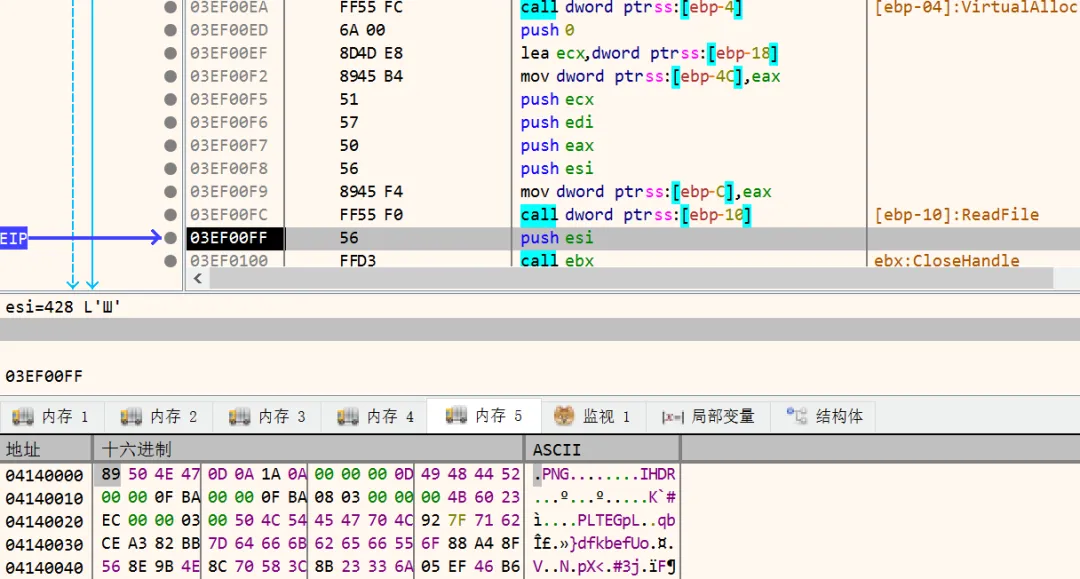Click the esi=428 info line

[63, 307]
